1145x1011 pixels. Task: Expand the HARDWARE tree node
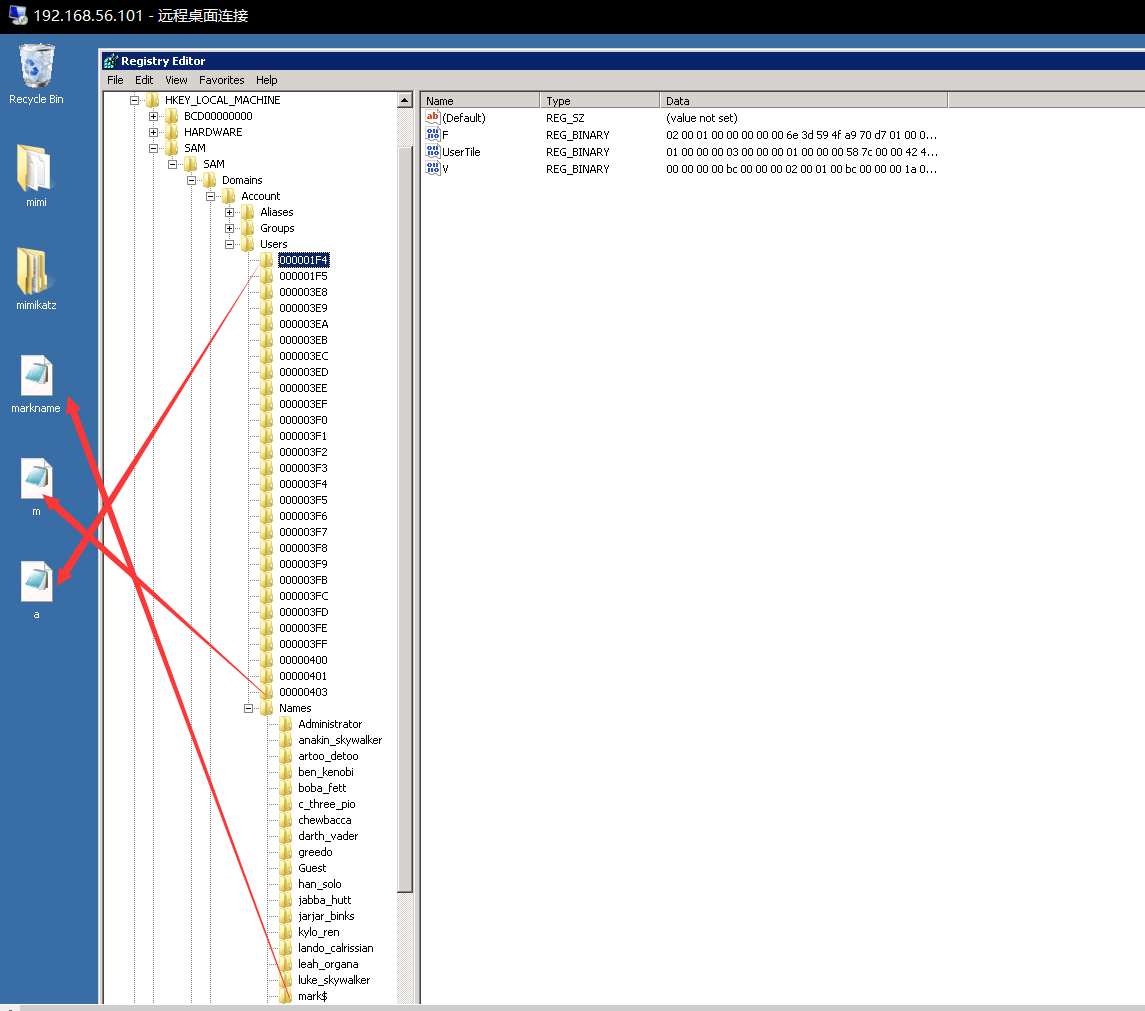pyautogui.click(x=153, y=132)
